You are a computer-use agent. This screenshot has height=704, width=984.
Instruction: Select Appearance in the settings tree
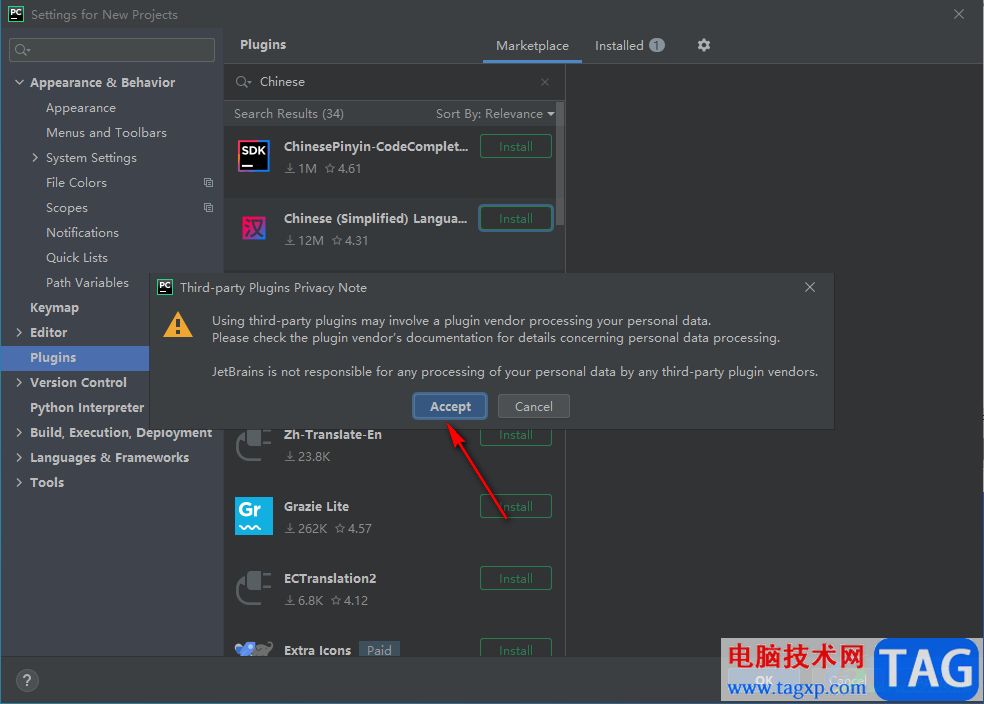(x=81, y=108)
